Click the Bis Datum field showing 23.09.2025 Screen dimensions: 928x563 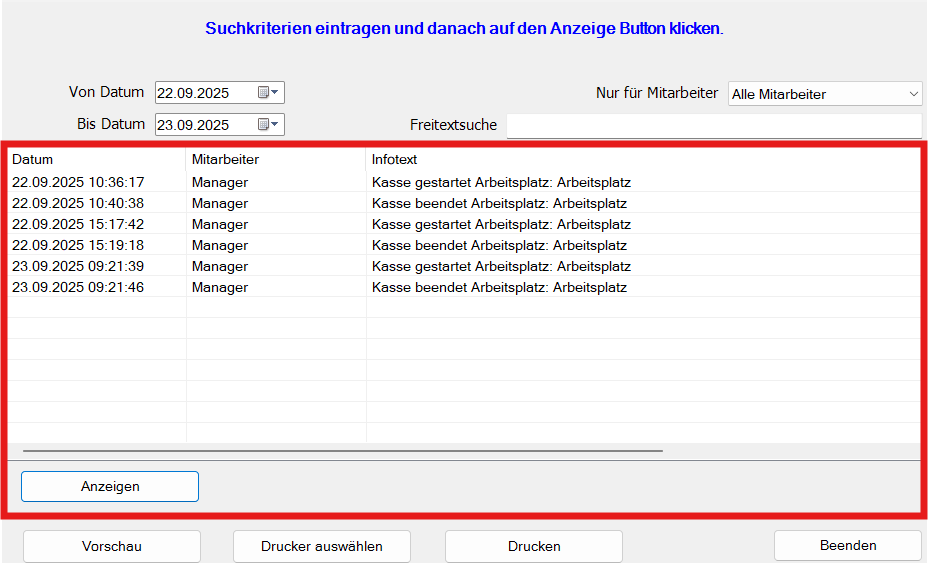(220, 124)
